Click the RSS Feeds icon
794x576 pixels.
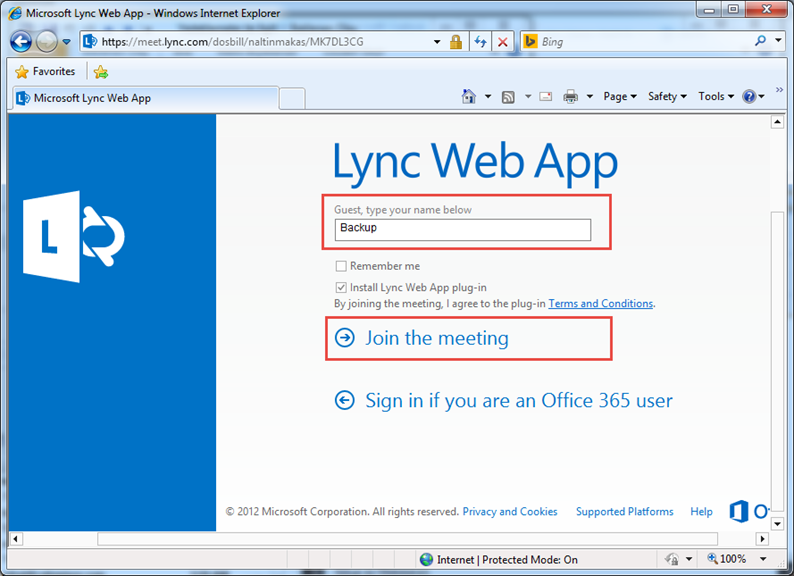[508, 97]
